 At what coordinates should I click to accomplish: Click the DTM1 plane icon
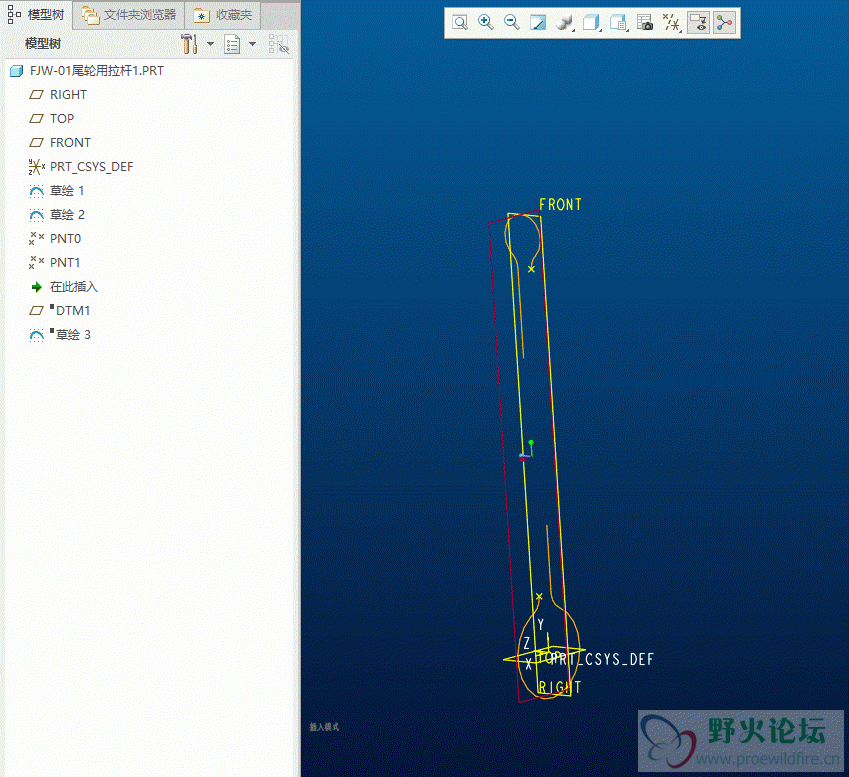point(36,311)
